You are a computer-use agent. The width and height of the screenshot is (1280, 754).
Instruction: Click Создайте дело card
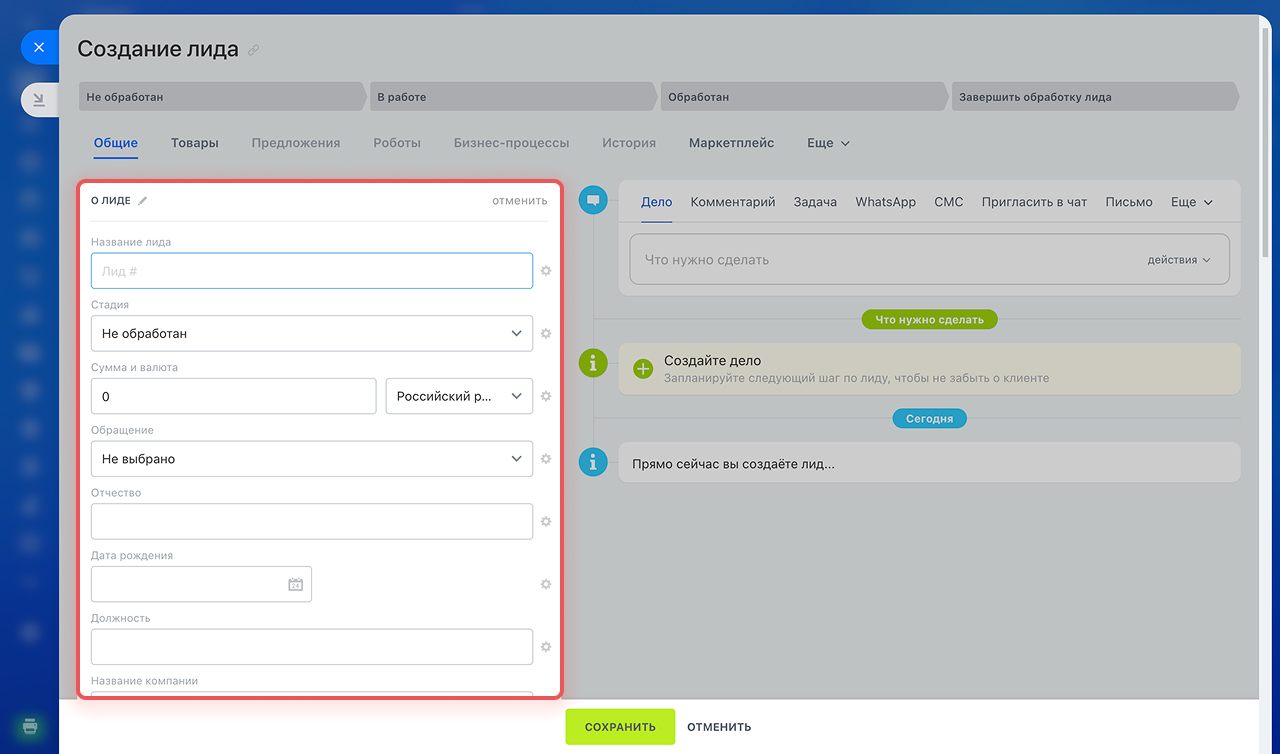point(929,369)
